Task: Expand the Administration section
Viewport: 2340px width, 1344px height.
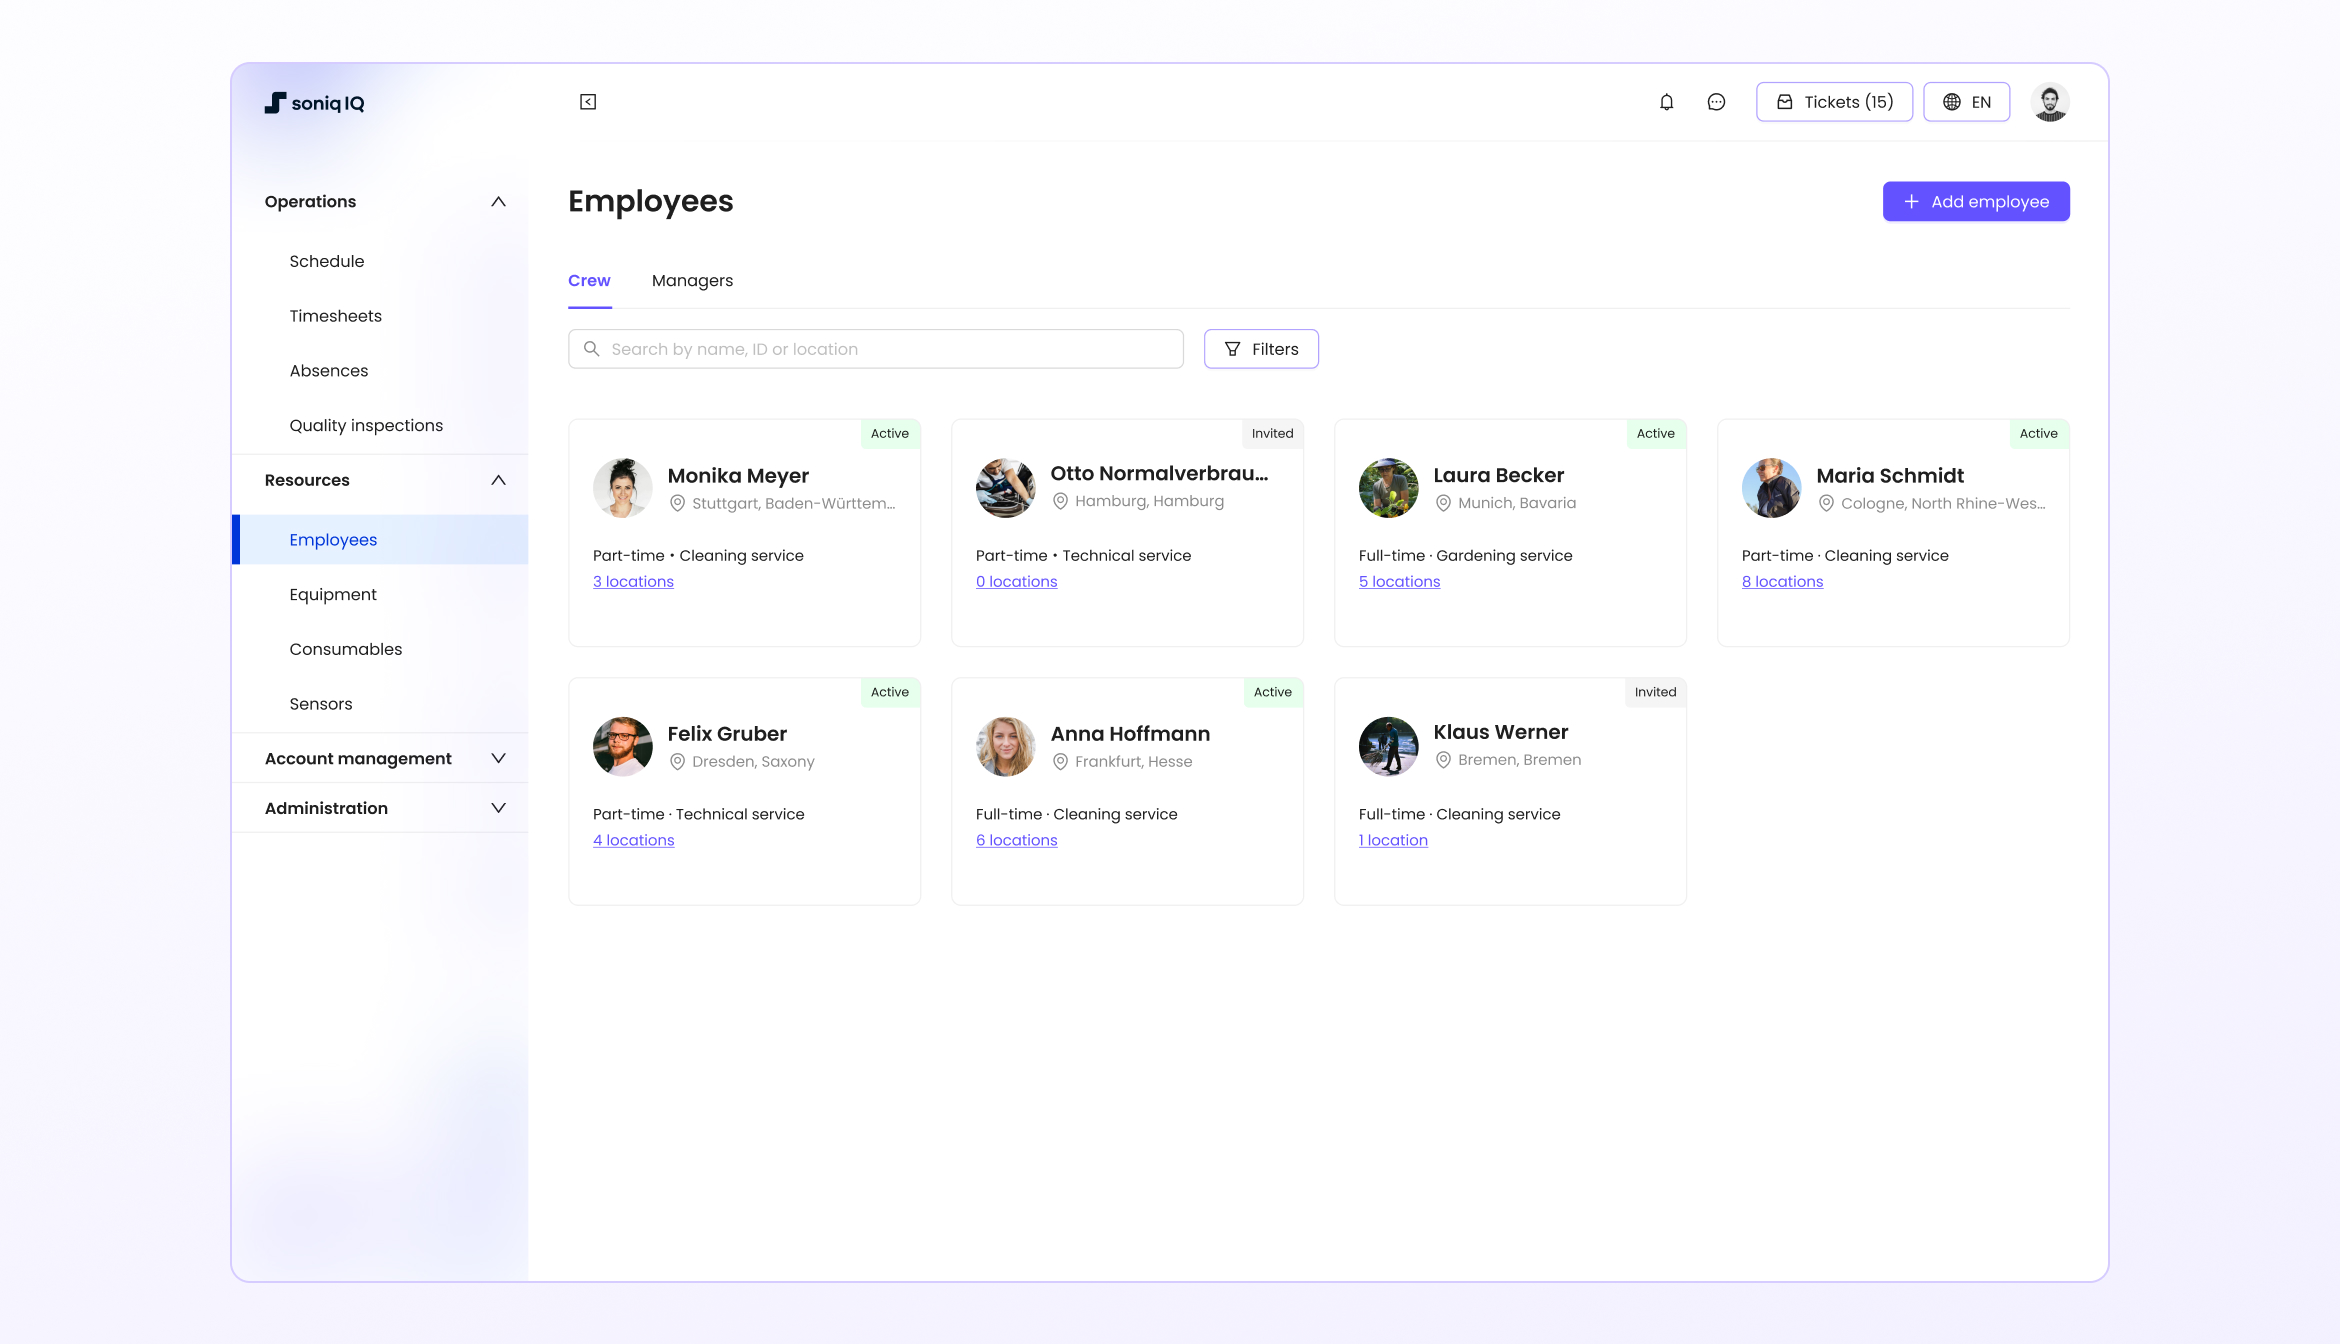Action: pos(499,807)
